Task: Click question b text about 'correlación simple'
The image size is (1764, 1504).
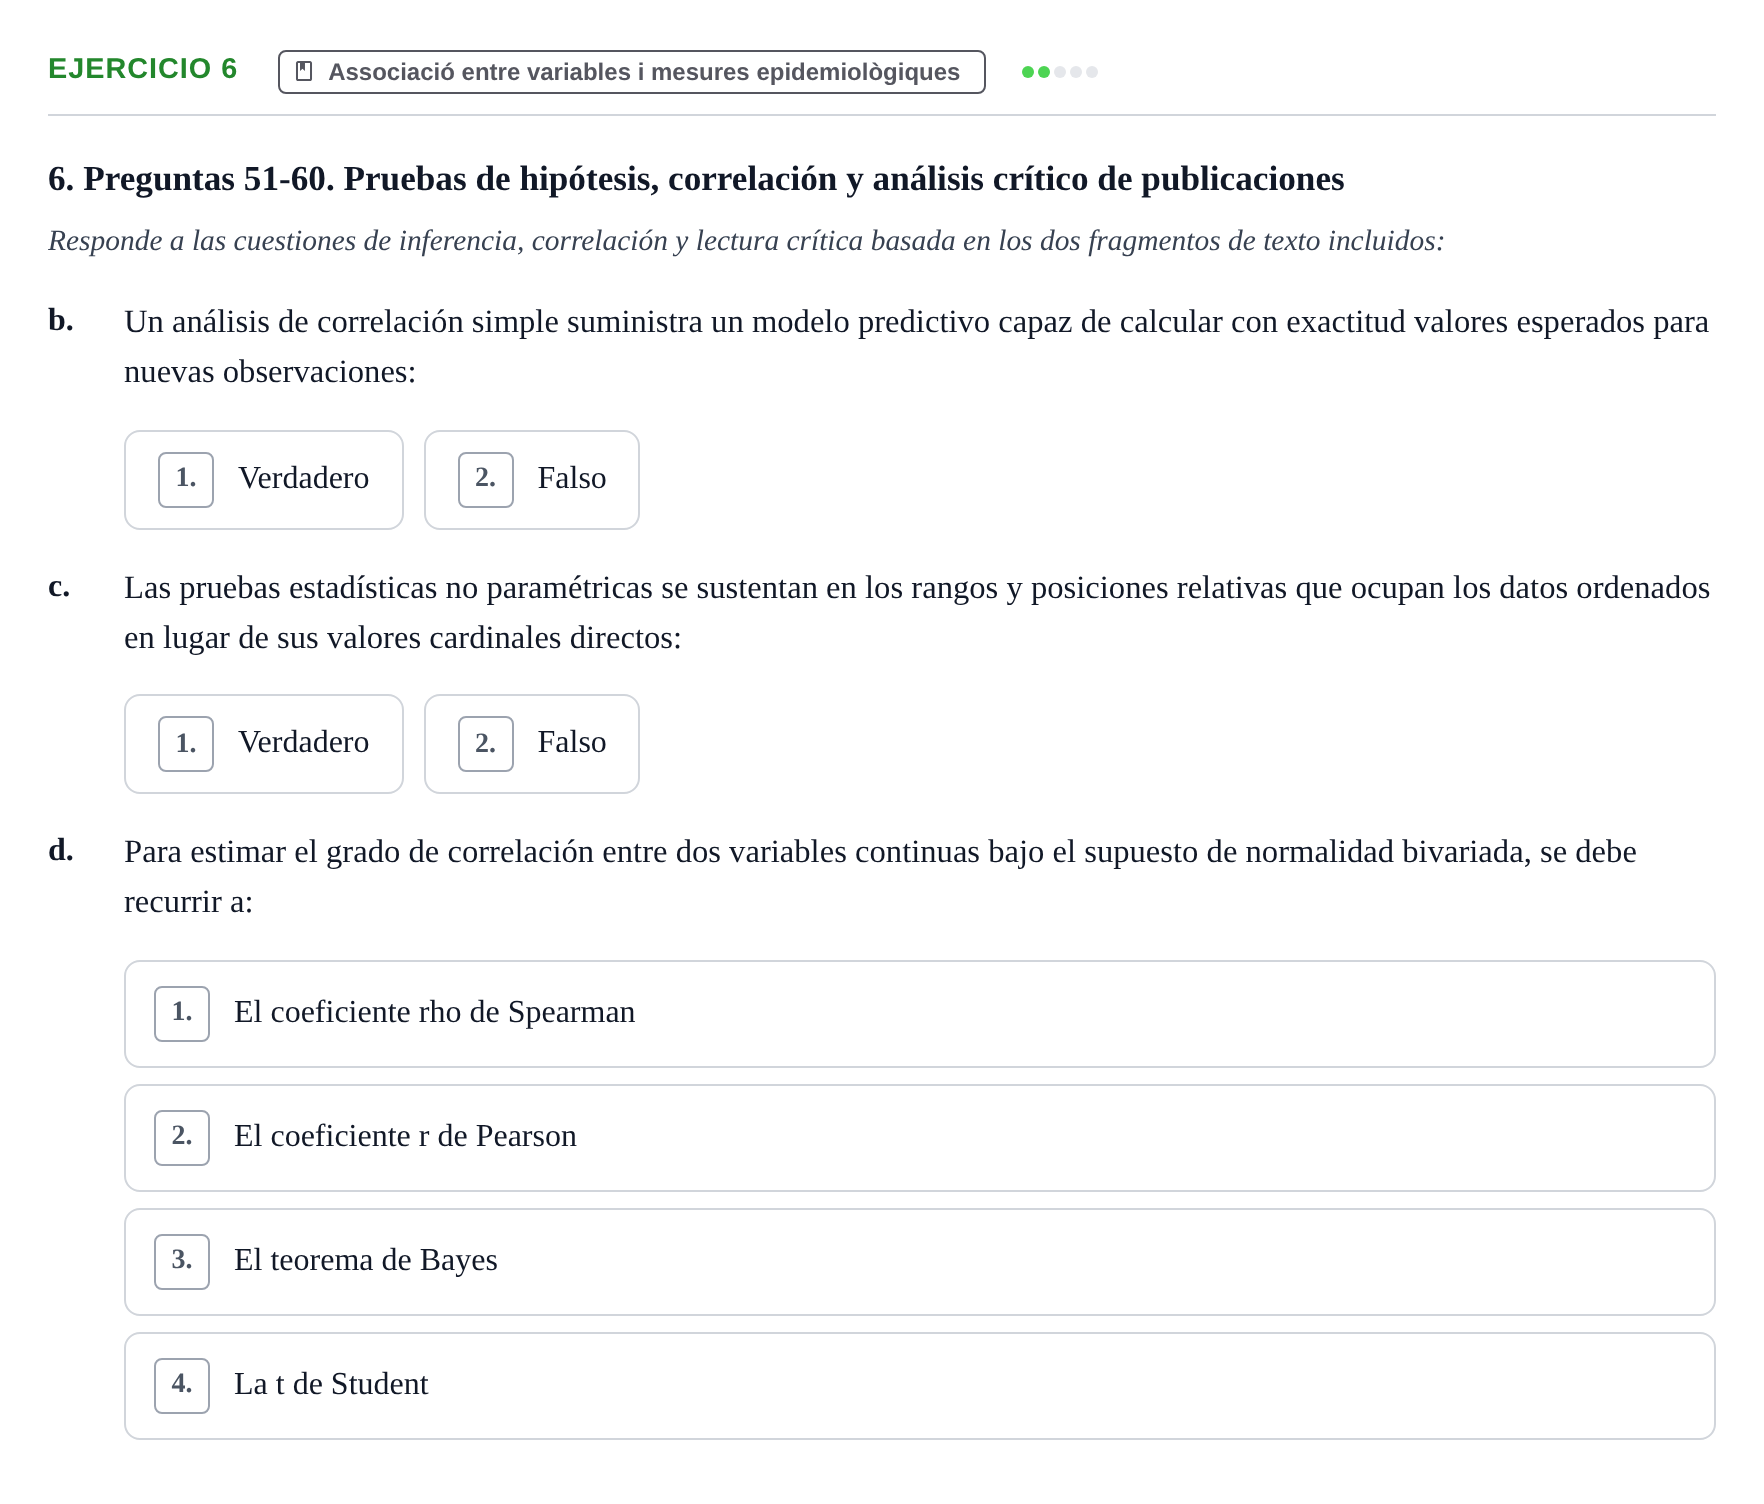Action: point(916,347)
